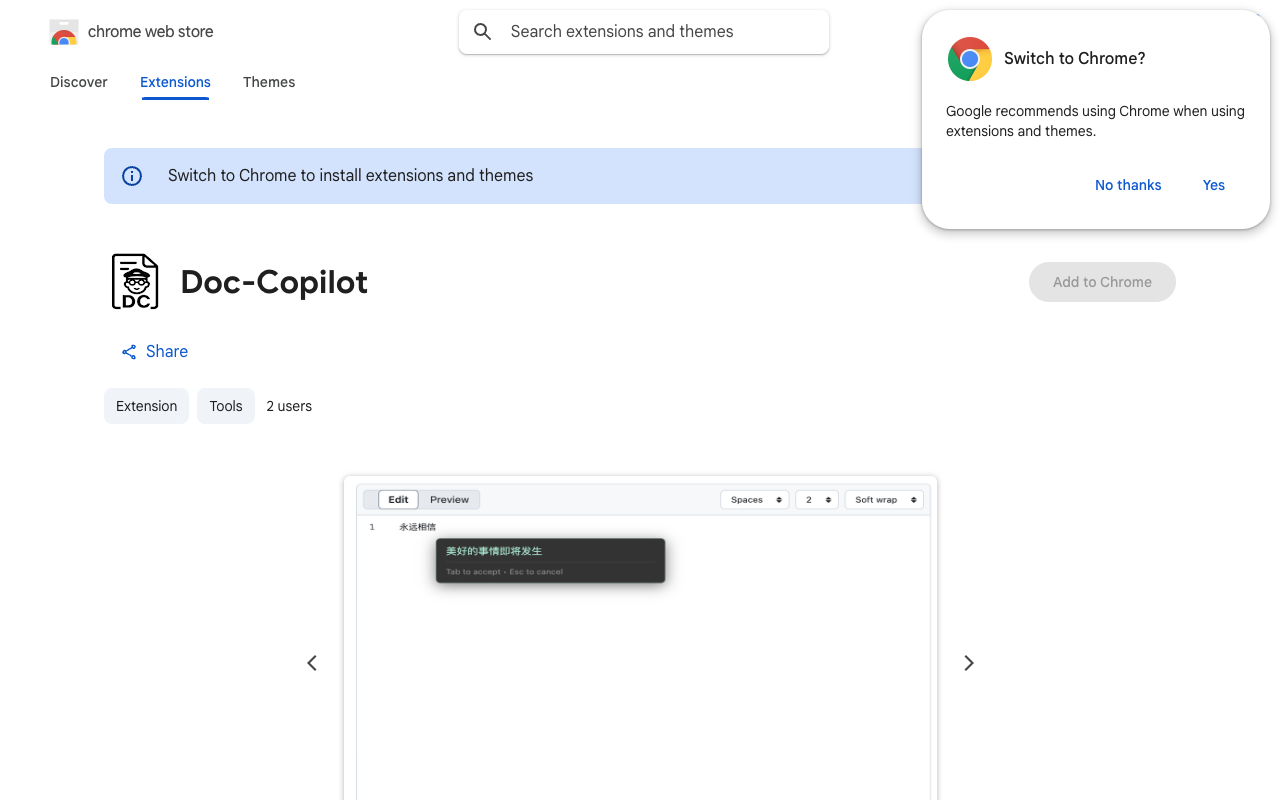1280x800 pixels.
Task: Click the Share icon next to the extension name
Action: tap(128, 351)
